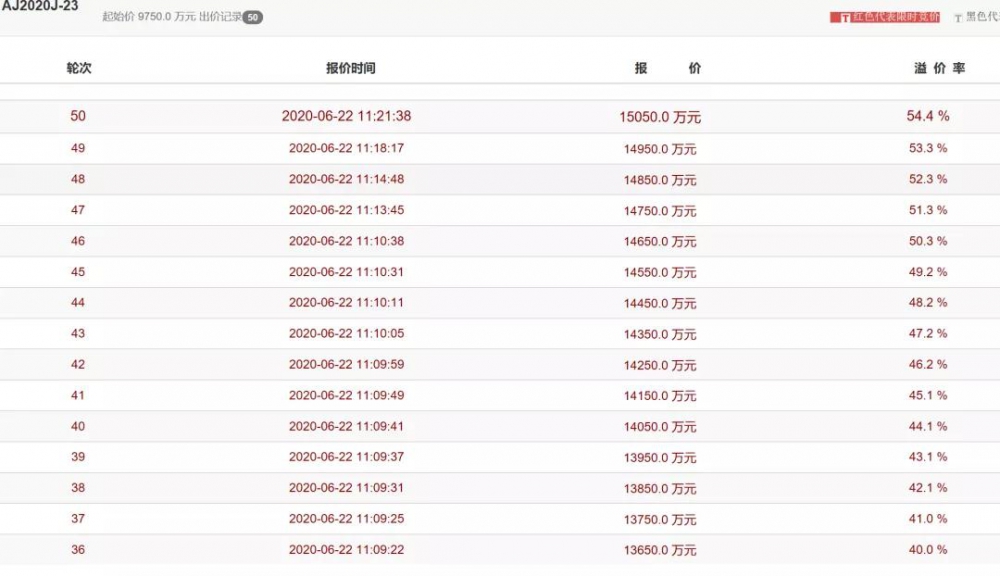Screen dimensions: 1000x576
Task: Click the bid 14550.0 万元
Action: (660, 272)
